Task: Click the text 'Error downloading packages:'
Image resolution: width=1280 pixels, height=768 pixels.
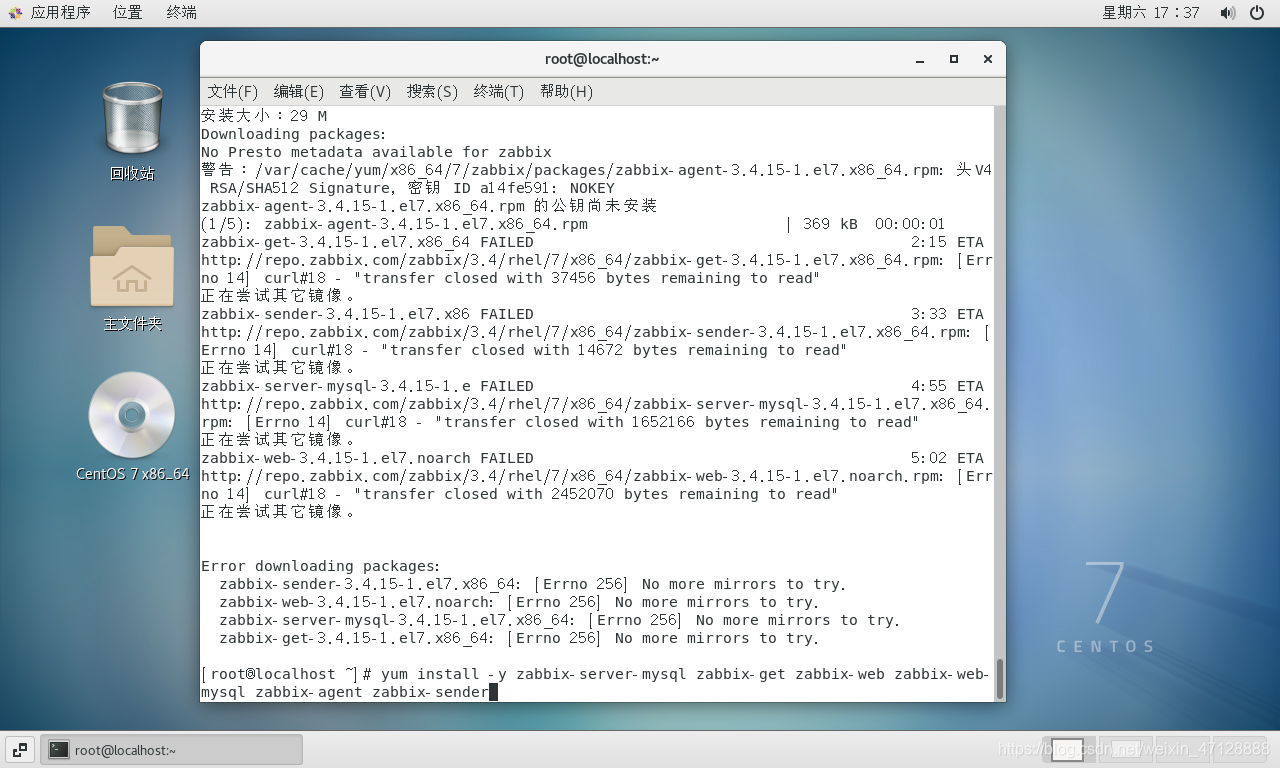Action: (321, 566)
